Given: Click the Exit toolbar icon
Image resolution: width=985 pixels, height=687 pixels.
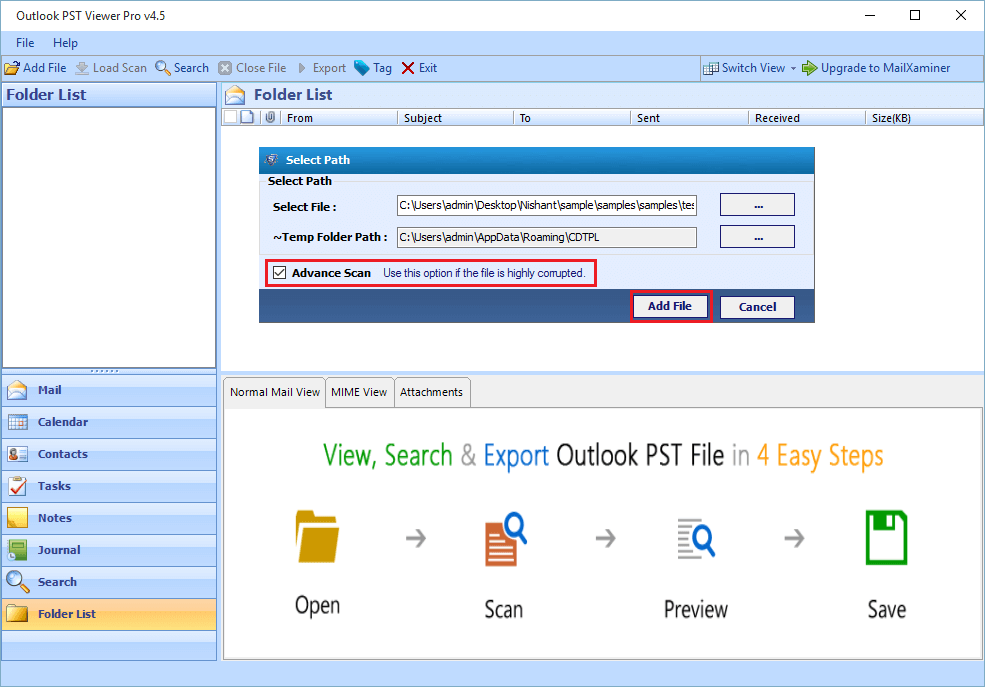Looking at the screenshot, I should click(408, 68).
